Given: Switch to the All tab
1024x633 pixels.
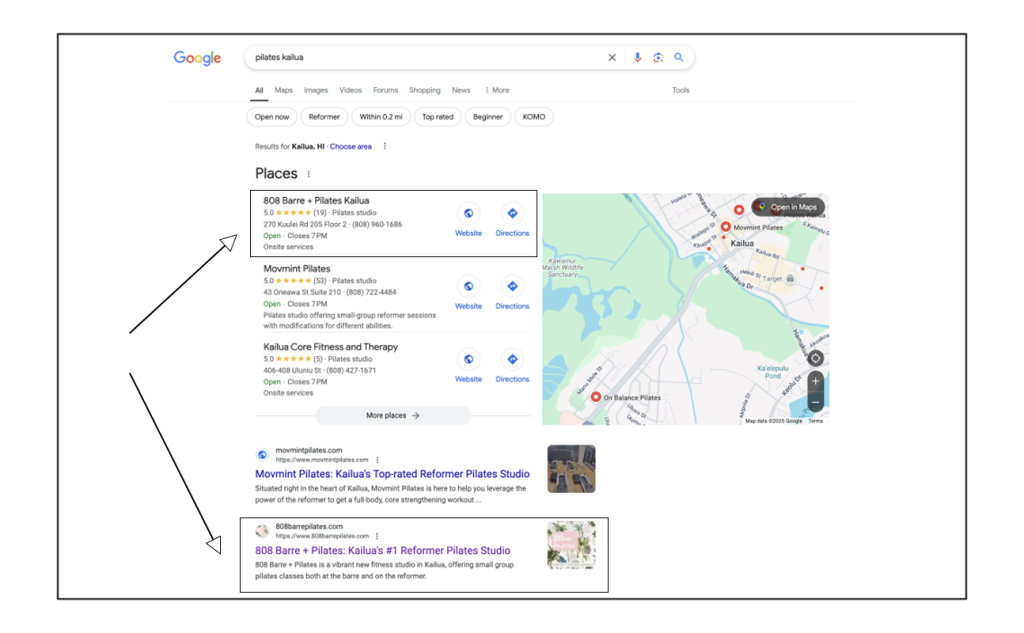Looking at the screenshot, I should click(259, 90).
